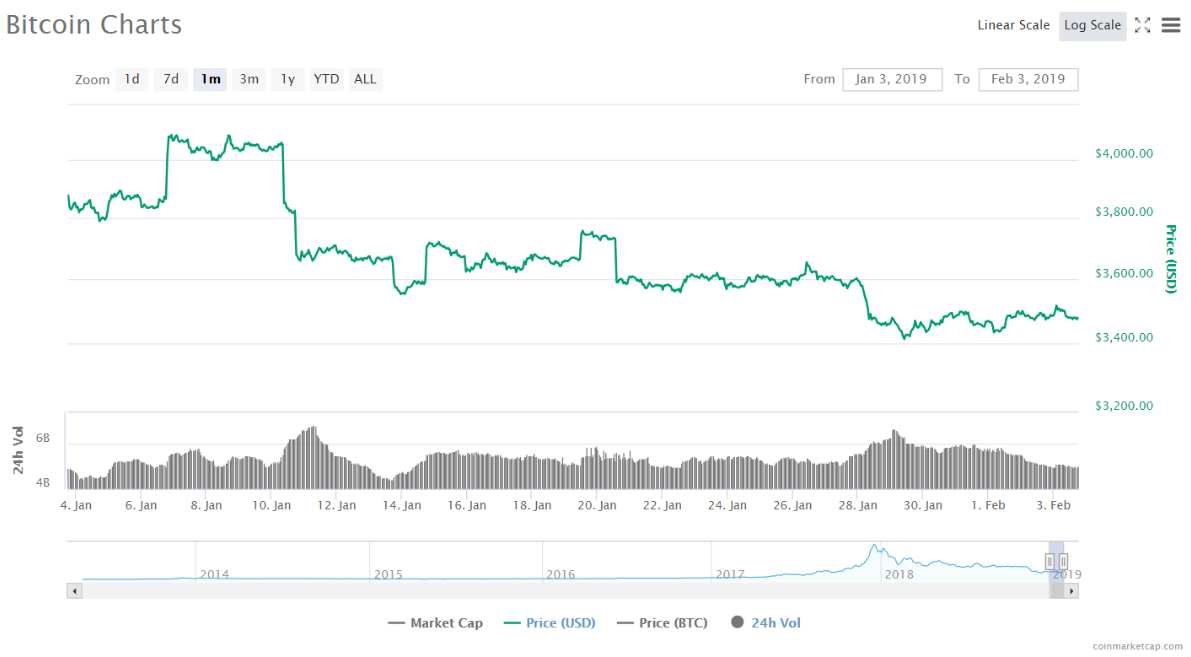The height and width of the screenshot is (657, 1191).
Task: Click the Price (USD) axis title
Action: coord(1171,259)
